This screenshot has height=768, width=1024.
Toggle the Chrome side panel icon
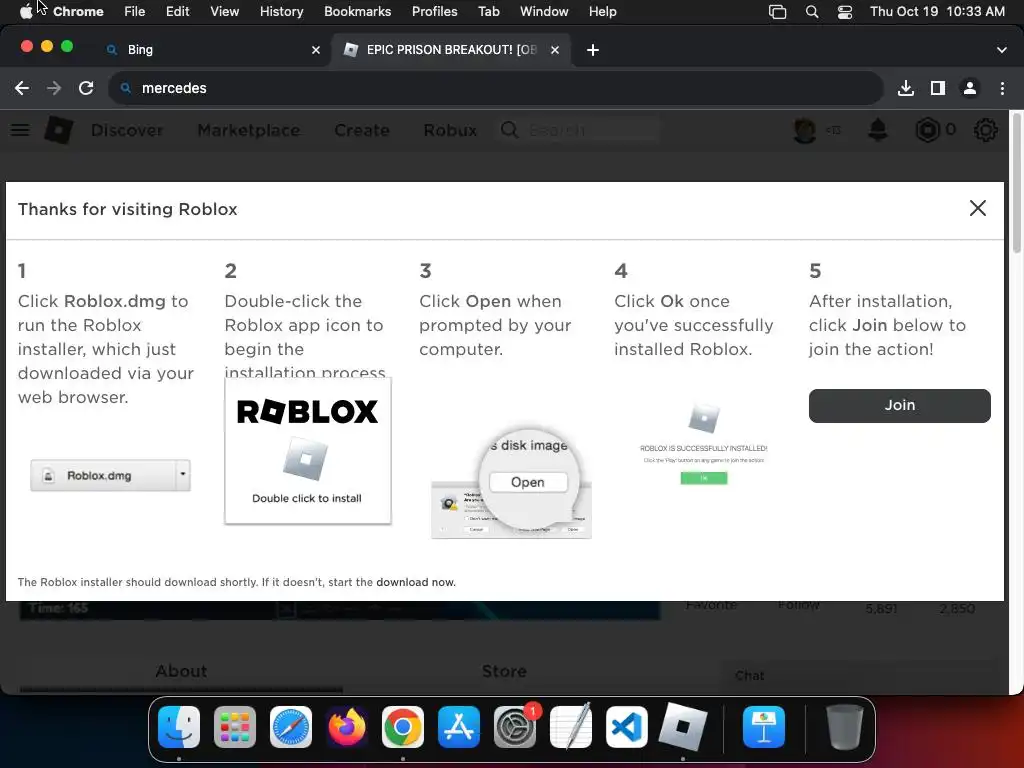click(938, 88)
